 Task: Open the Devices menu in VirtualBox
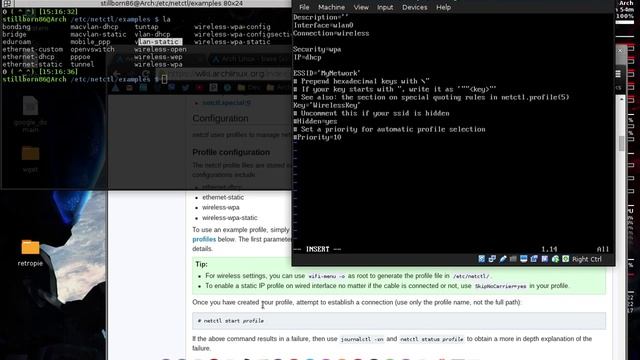[x=415, y=7]
